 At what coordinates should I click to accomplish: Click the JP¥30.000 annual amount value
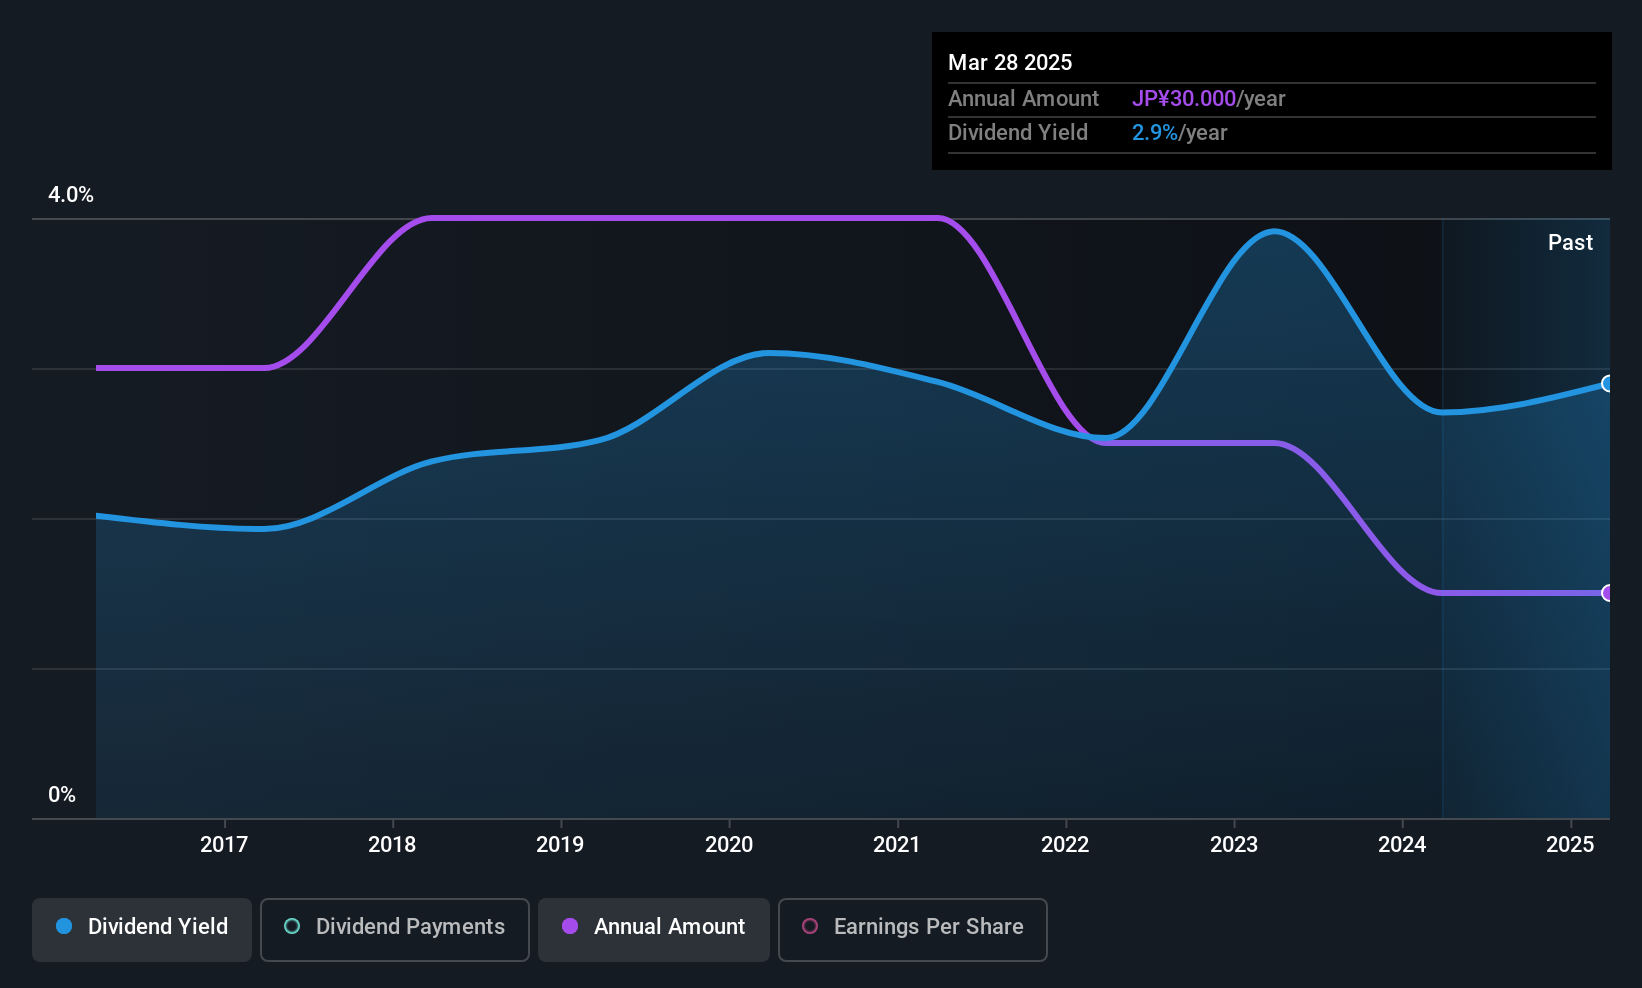tap(1184, 99)
